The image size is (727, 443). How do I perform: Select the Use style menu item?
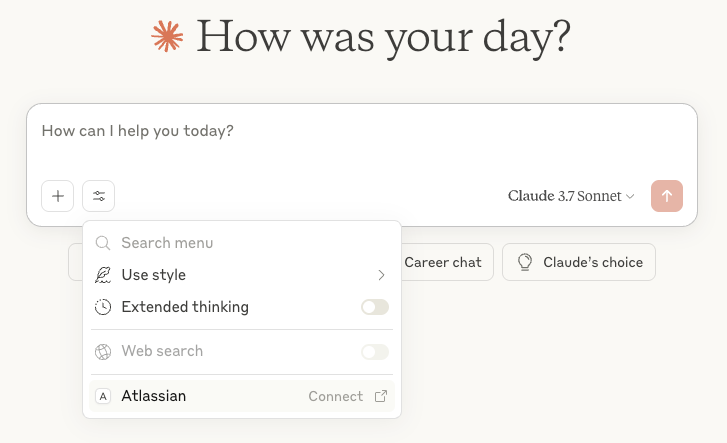154,275
